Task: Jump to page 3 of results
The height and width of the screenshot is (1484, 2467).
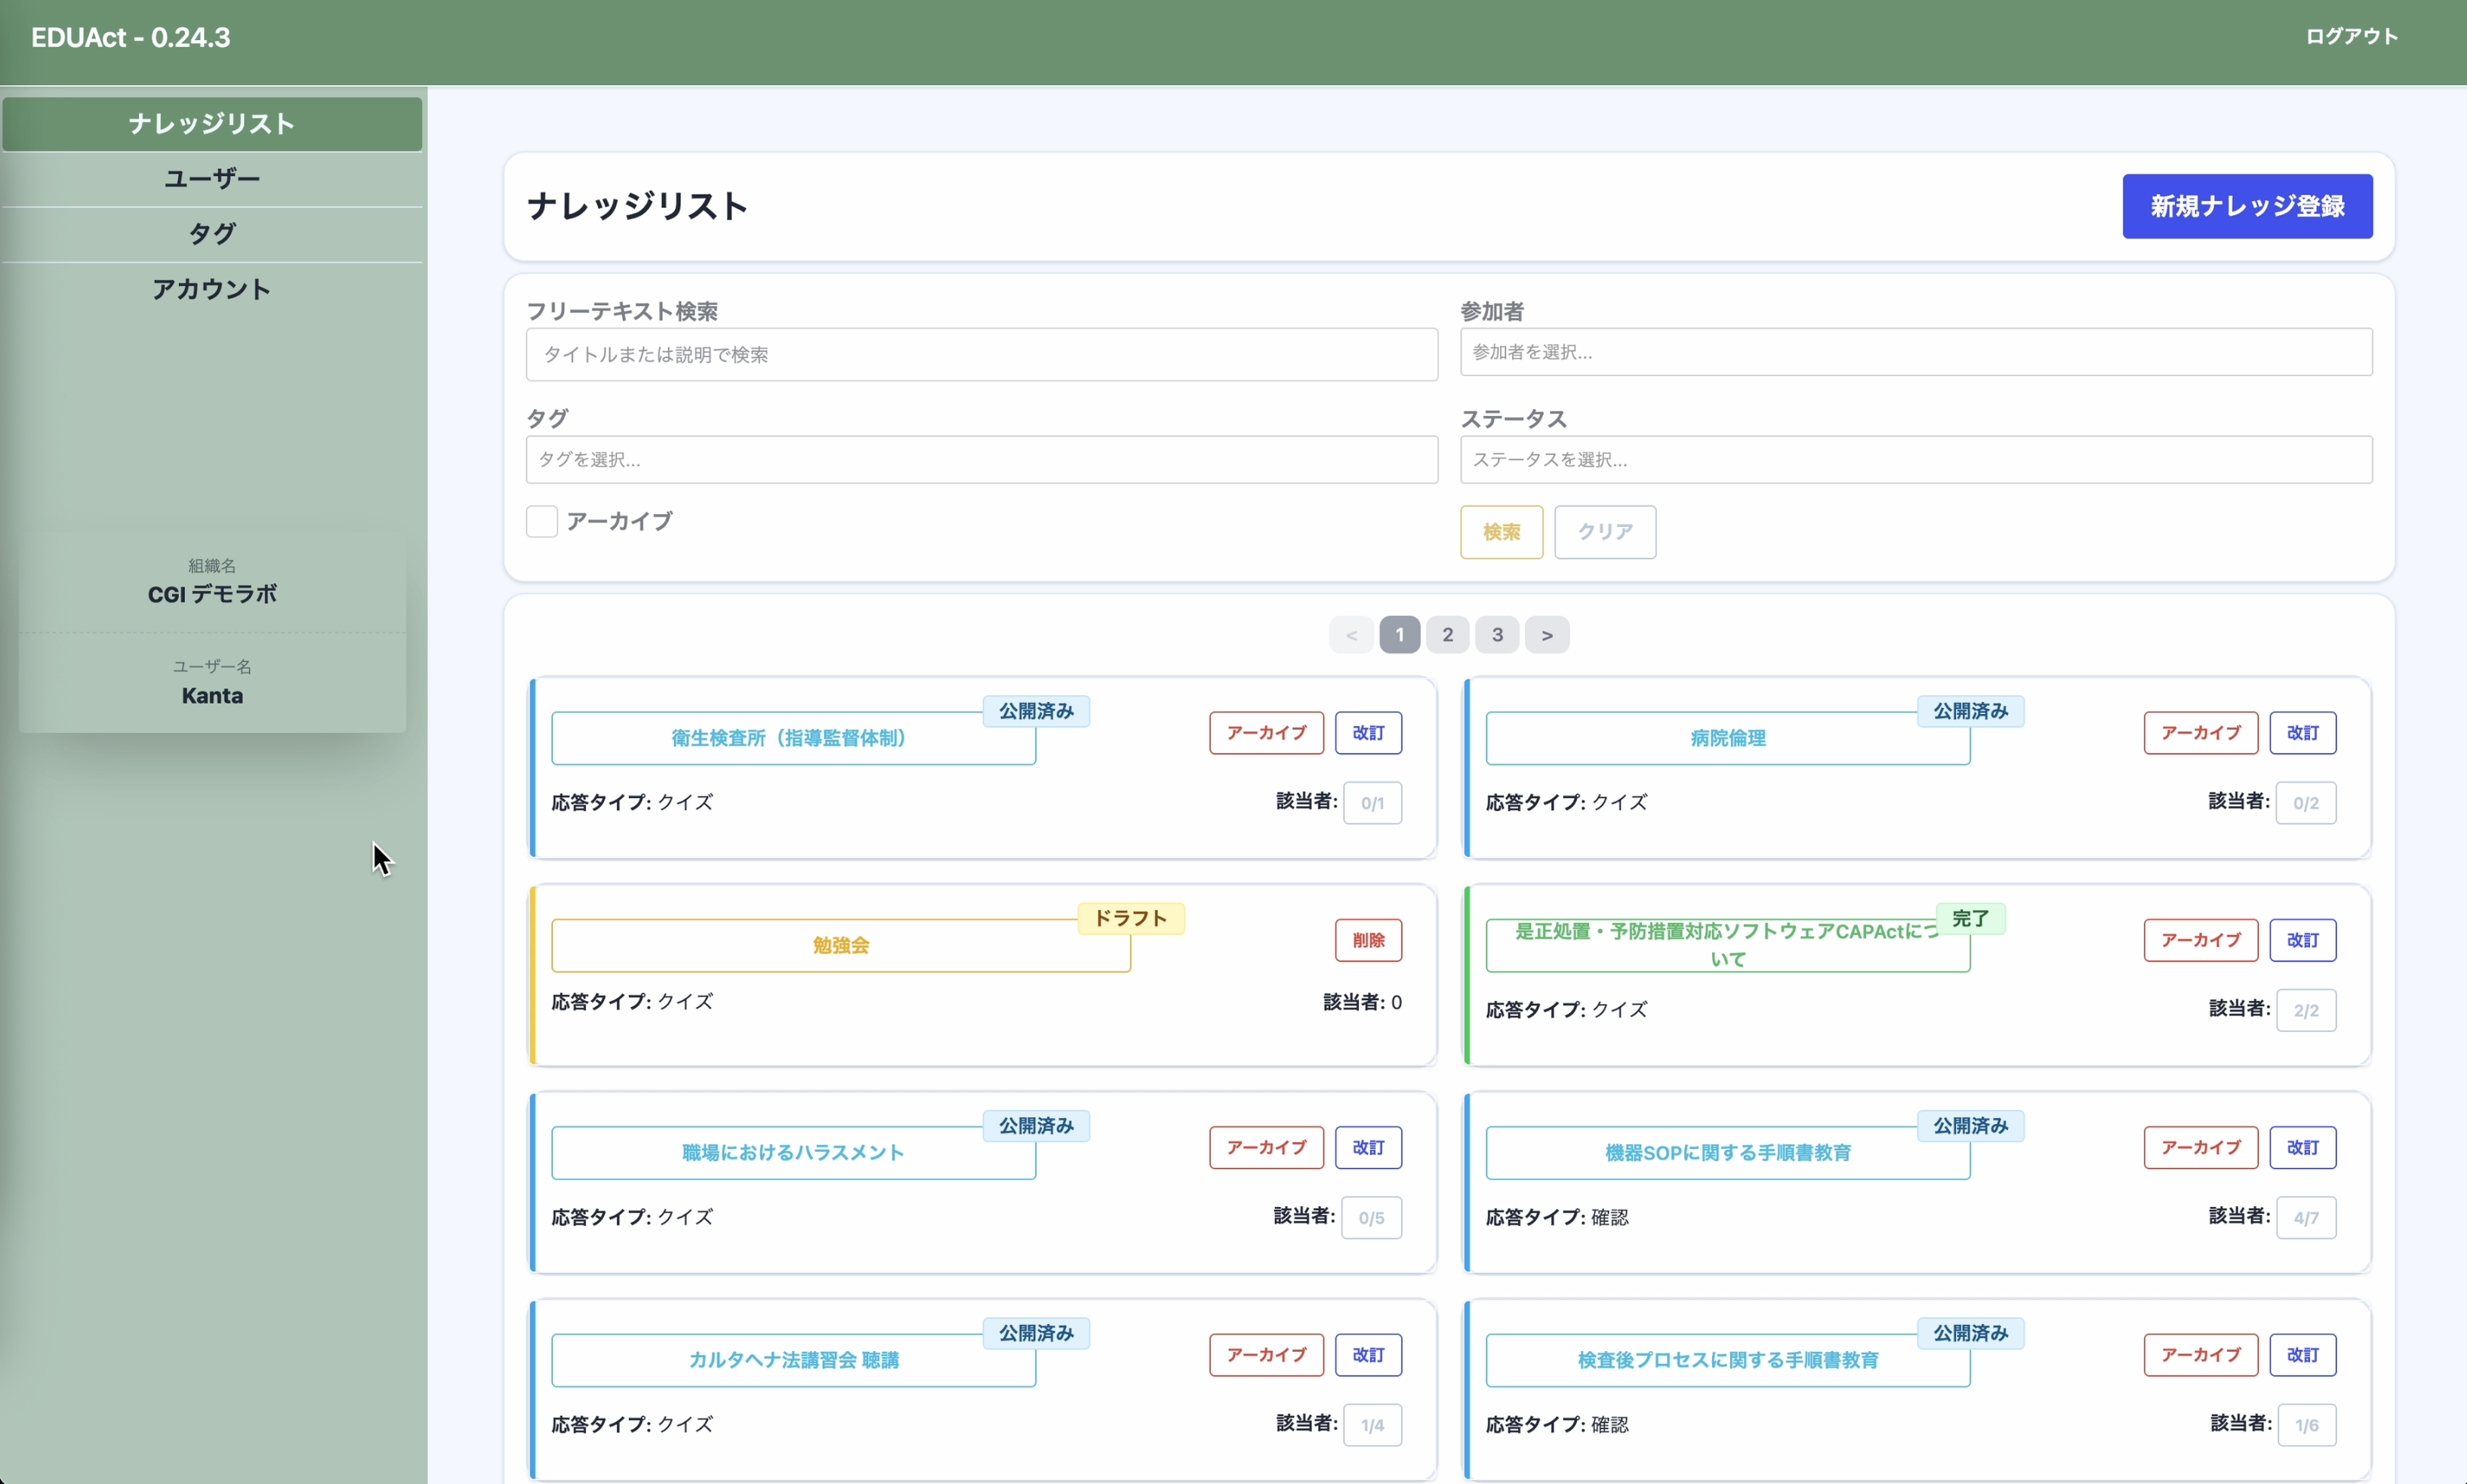Action: [1497, 635]
